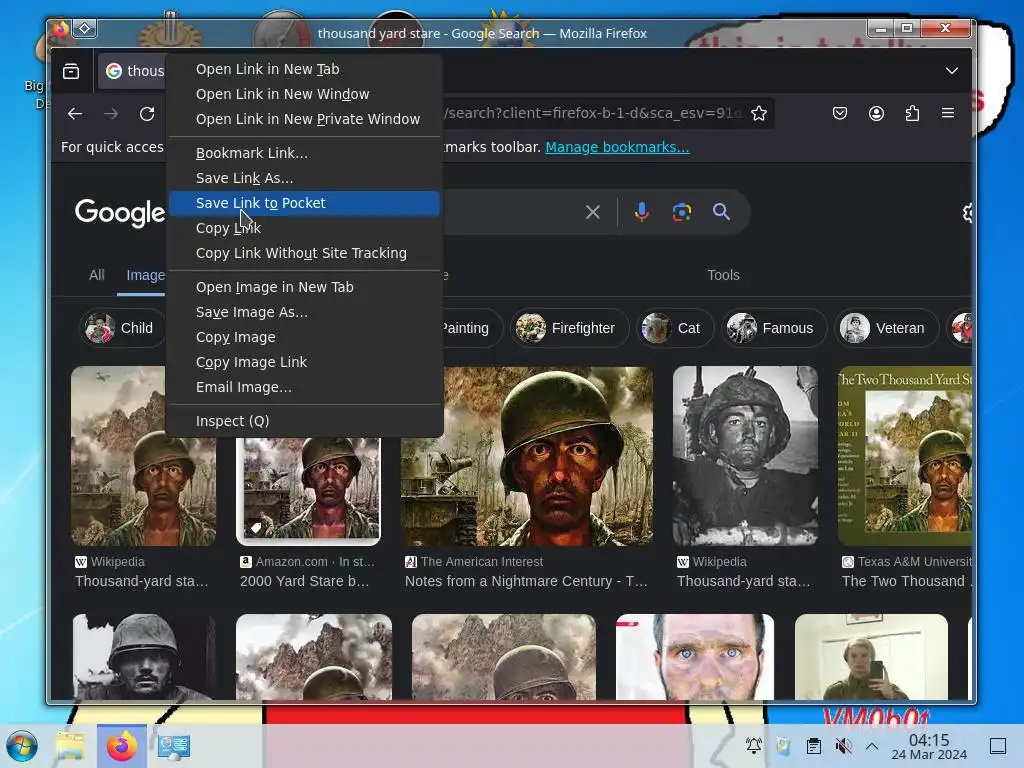Open the Firefox hamburger menu

948,114
